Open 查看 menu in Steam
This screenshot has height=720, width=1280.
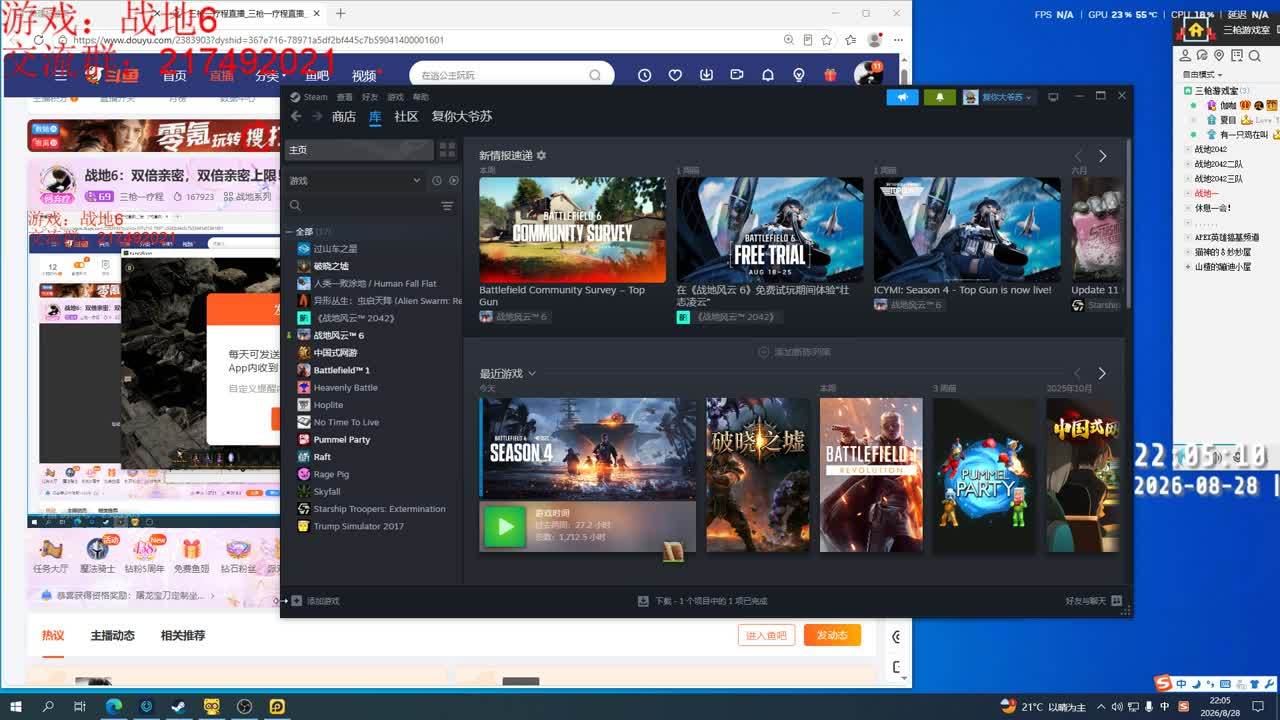[345, 97]
